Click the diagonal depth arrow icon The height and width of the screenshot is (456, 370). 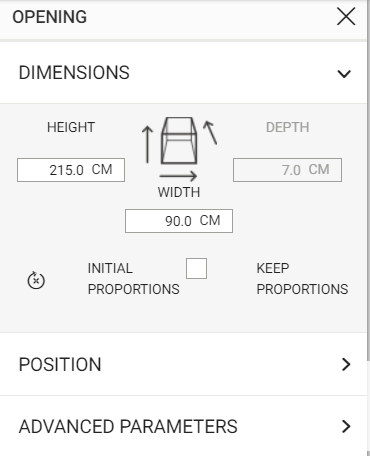tap(210, 132)
